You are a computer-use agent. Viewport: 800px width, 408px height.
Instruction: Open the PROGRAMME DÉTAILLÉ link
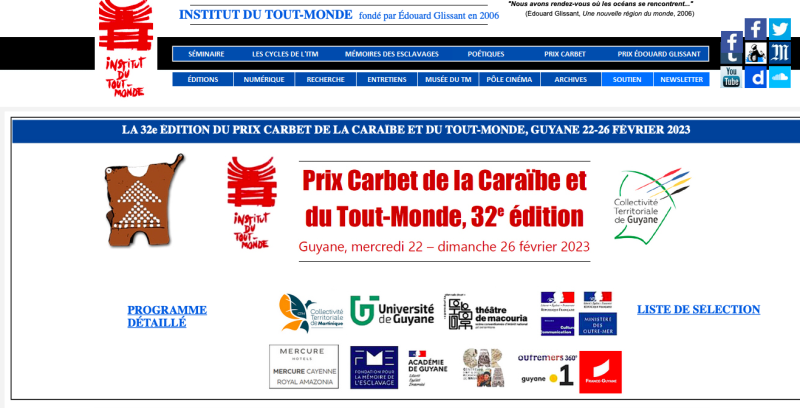(x=167, y=316)
